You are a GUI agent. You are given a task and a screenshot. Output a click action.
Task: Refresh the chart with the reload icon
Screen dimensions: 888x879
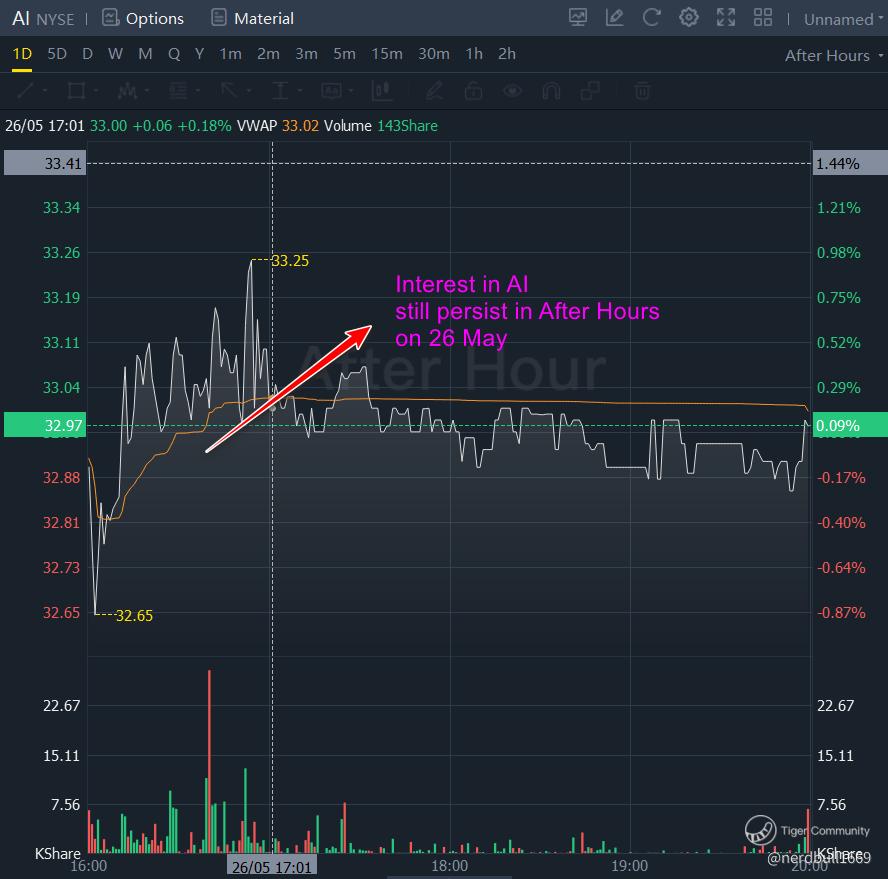[x=651, y=18]
